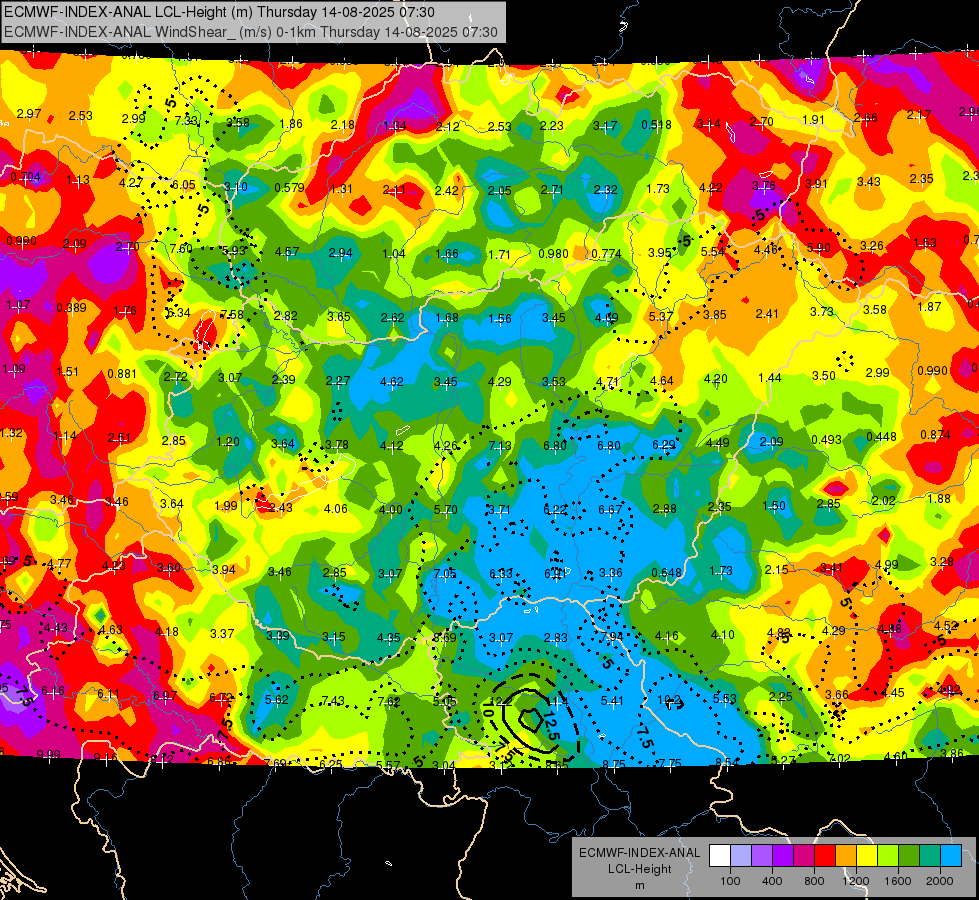Click the legend unit label 'm'
Viewport: 979px width, 900px height.
tap(639, 885)
